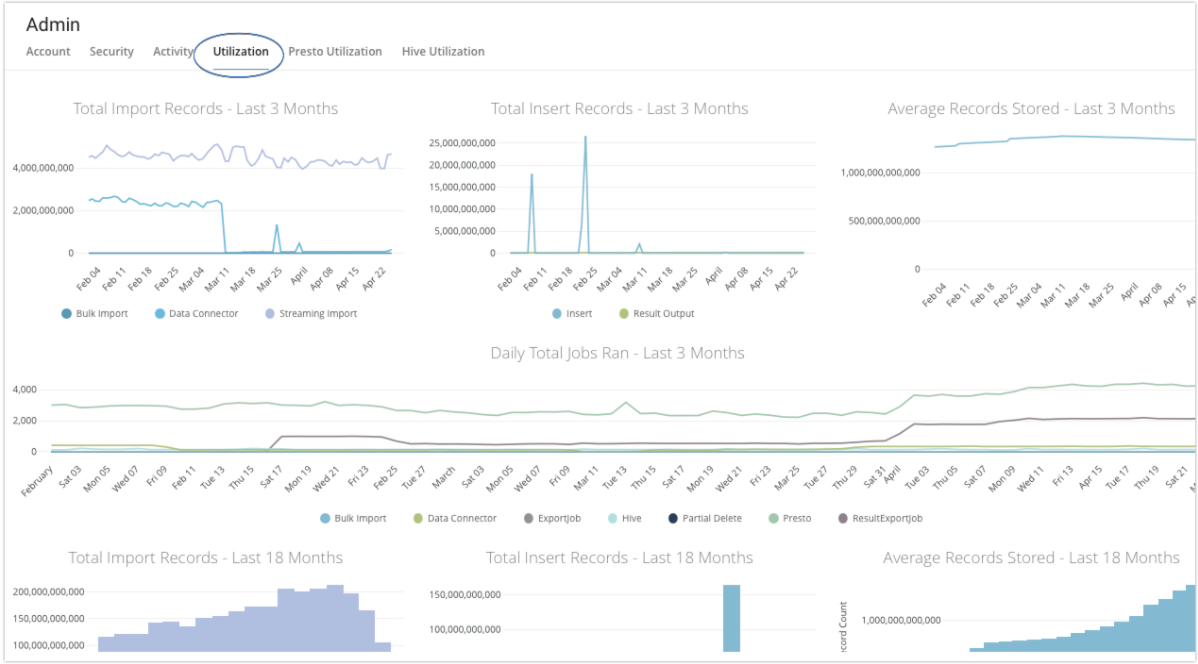This screenshot has height=664, width=1198.
Task: Toggle Data Connector in Daily Total Jobs legend
Action: click(x=453, y=518)
